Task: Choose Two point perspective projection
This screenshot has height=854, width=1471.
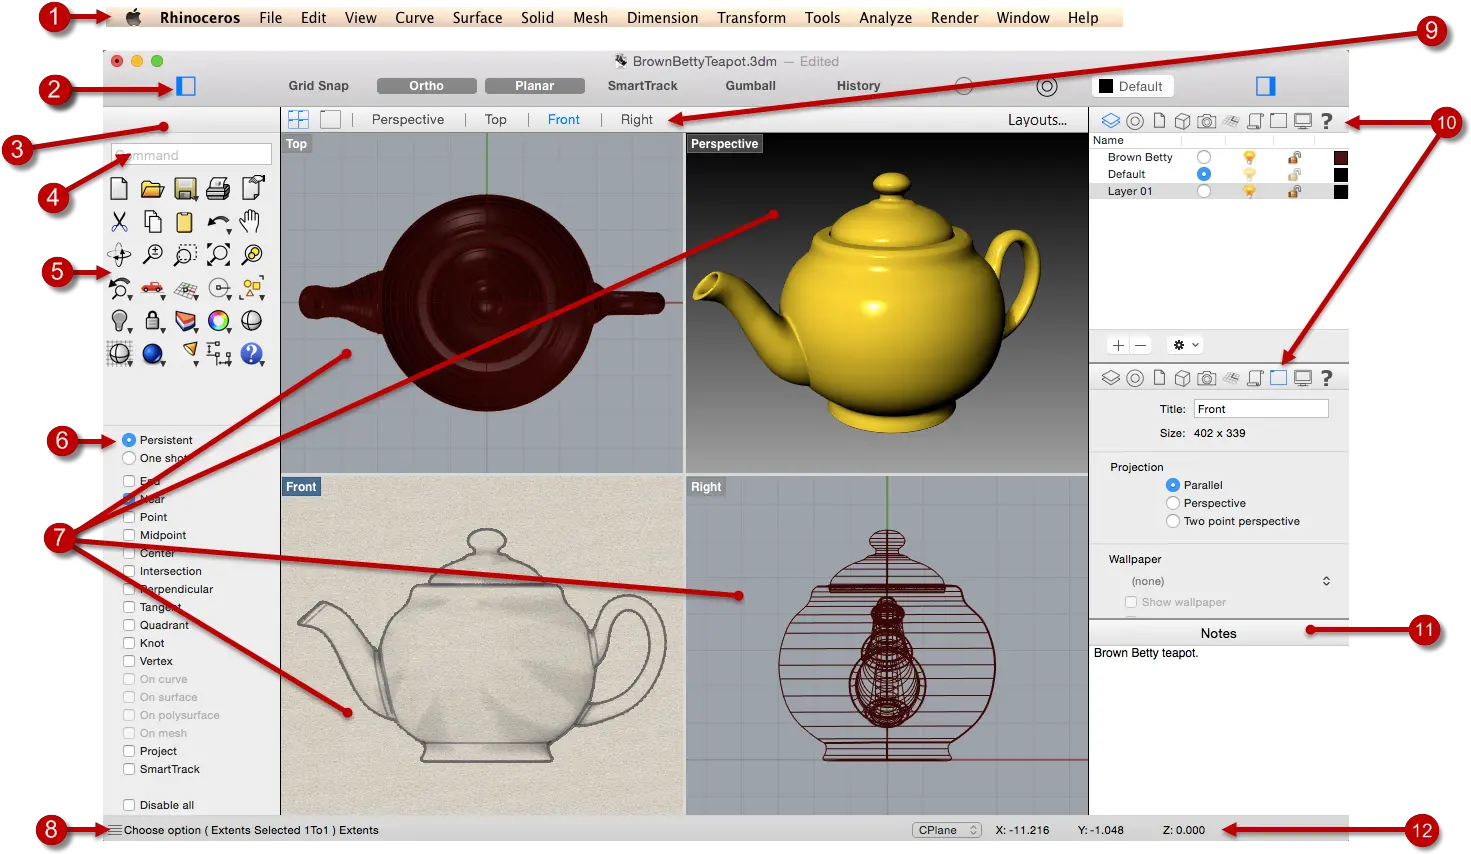Action: coord(1173,521)
